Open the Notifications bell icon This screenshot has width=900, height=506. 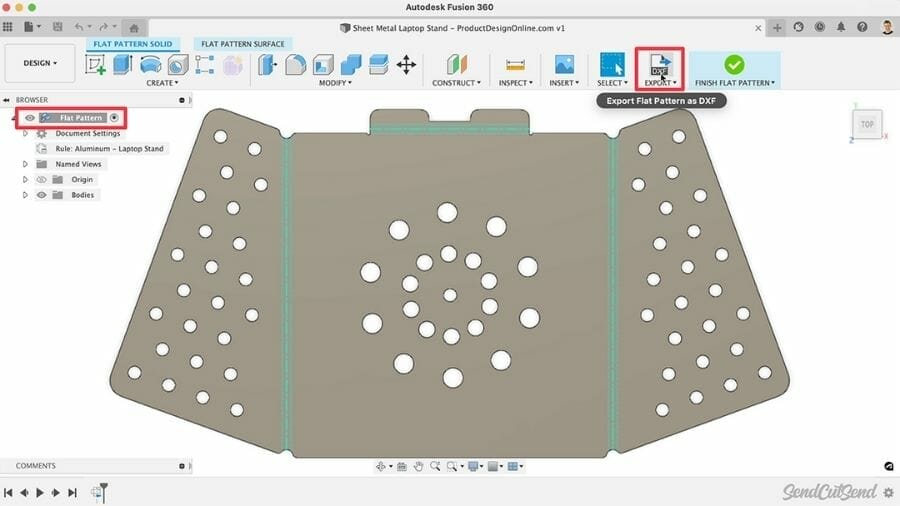[841, 27]
